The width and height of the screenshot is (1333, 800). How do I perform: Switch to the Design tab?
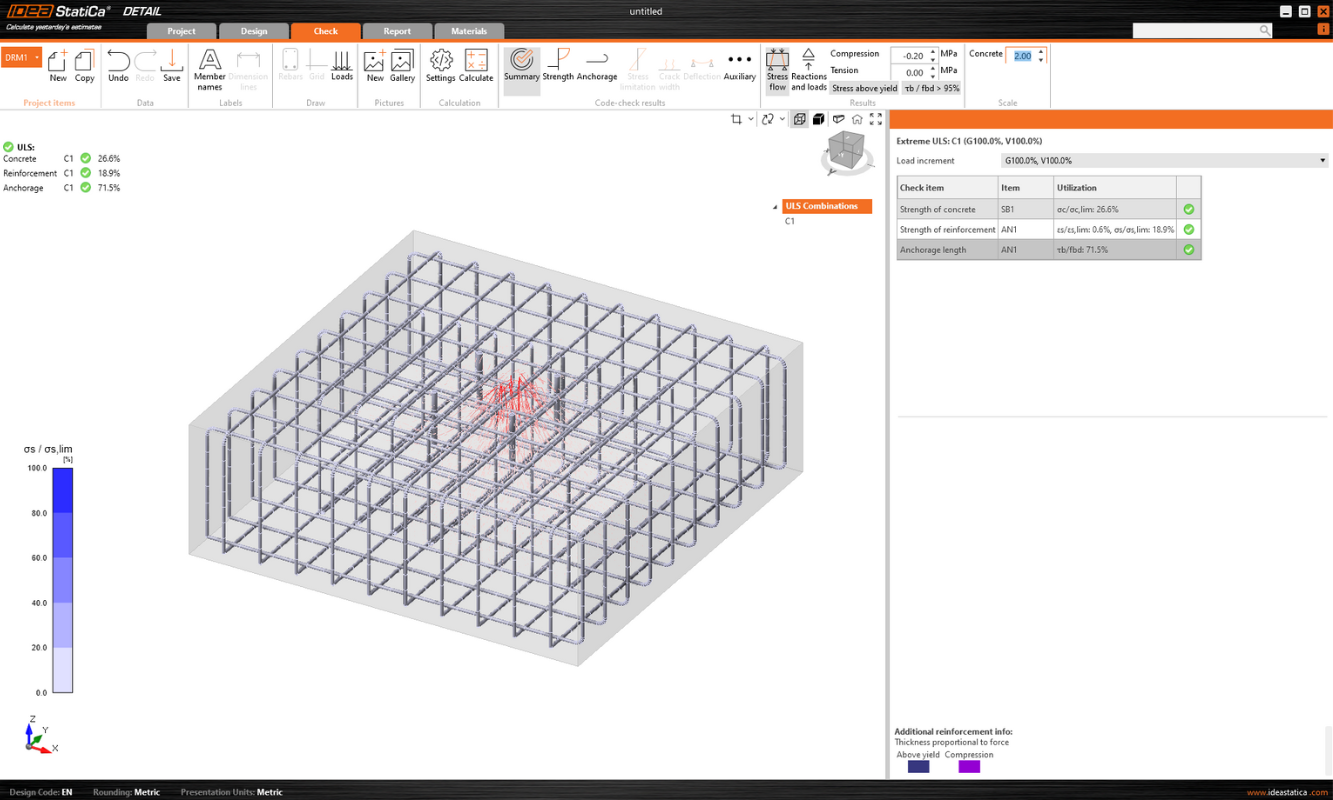pyautogui.click(x=254, y=31)
